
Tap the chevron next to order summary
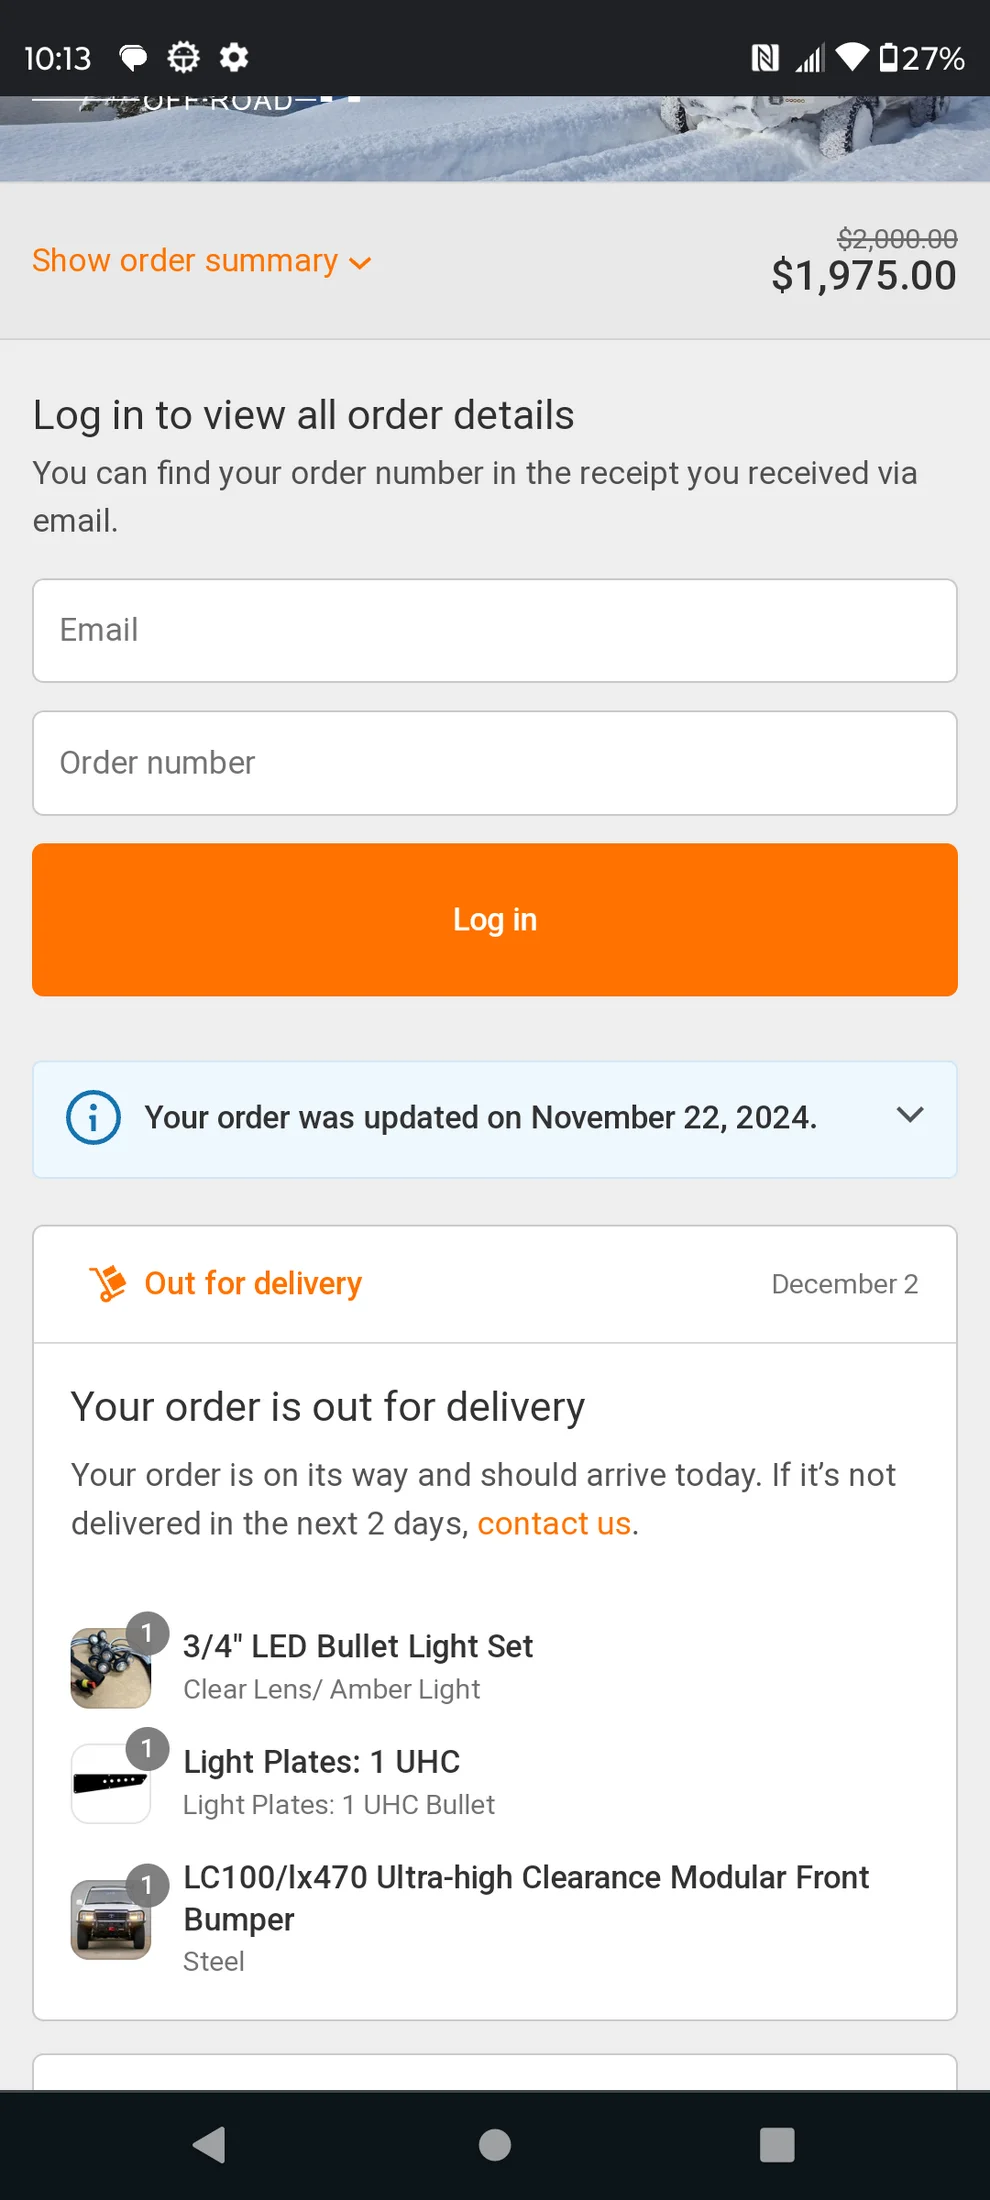tap(361, 263)
